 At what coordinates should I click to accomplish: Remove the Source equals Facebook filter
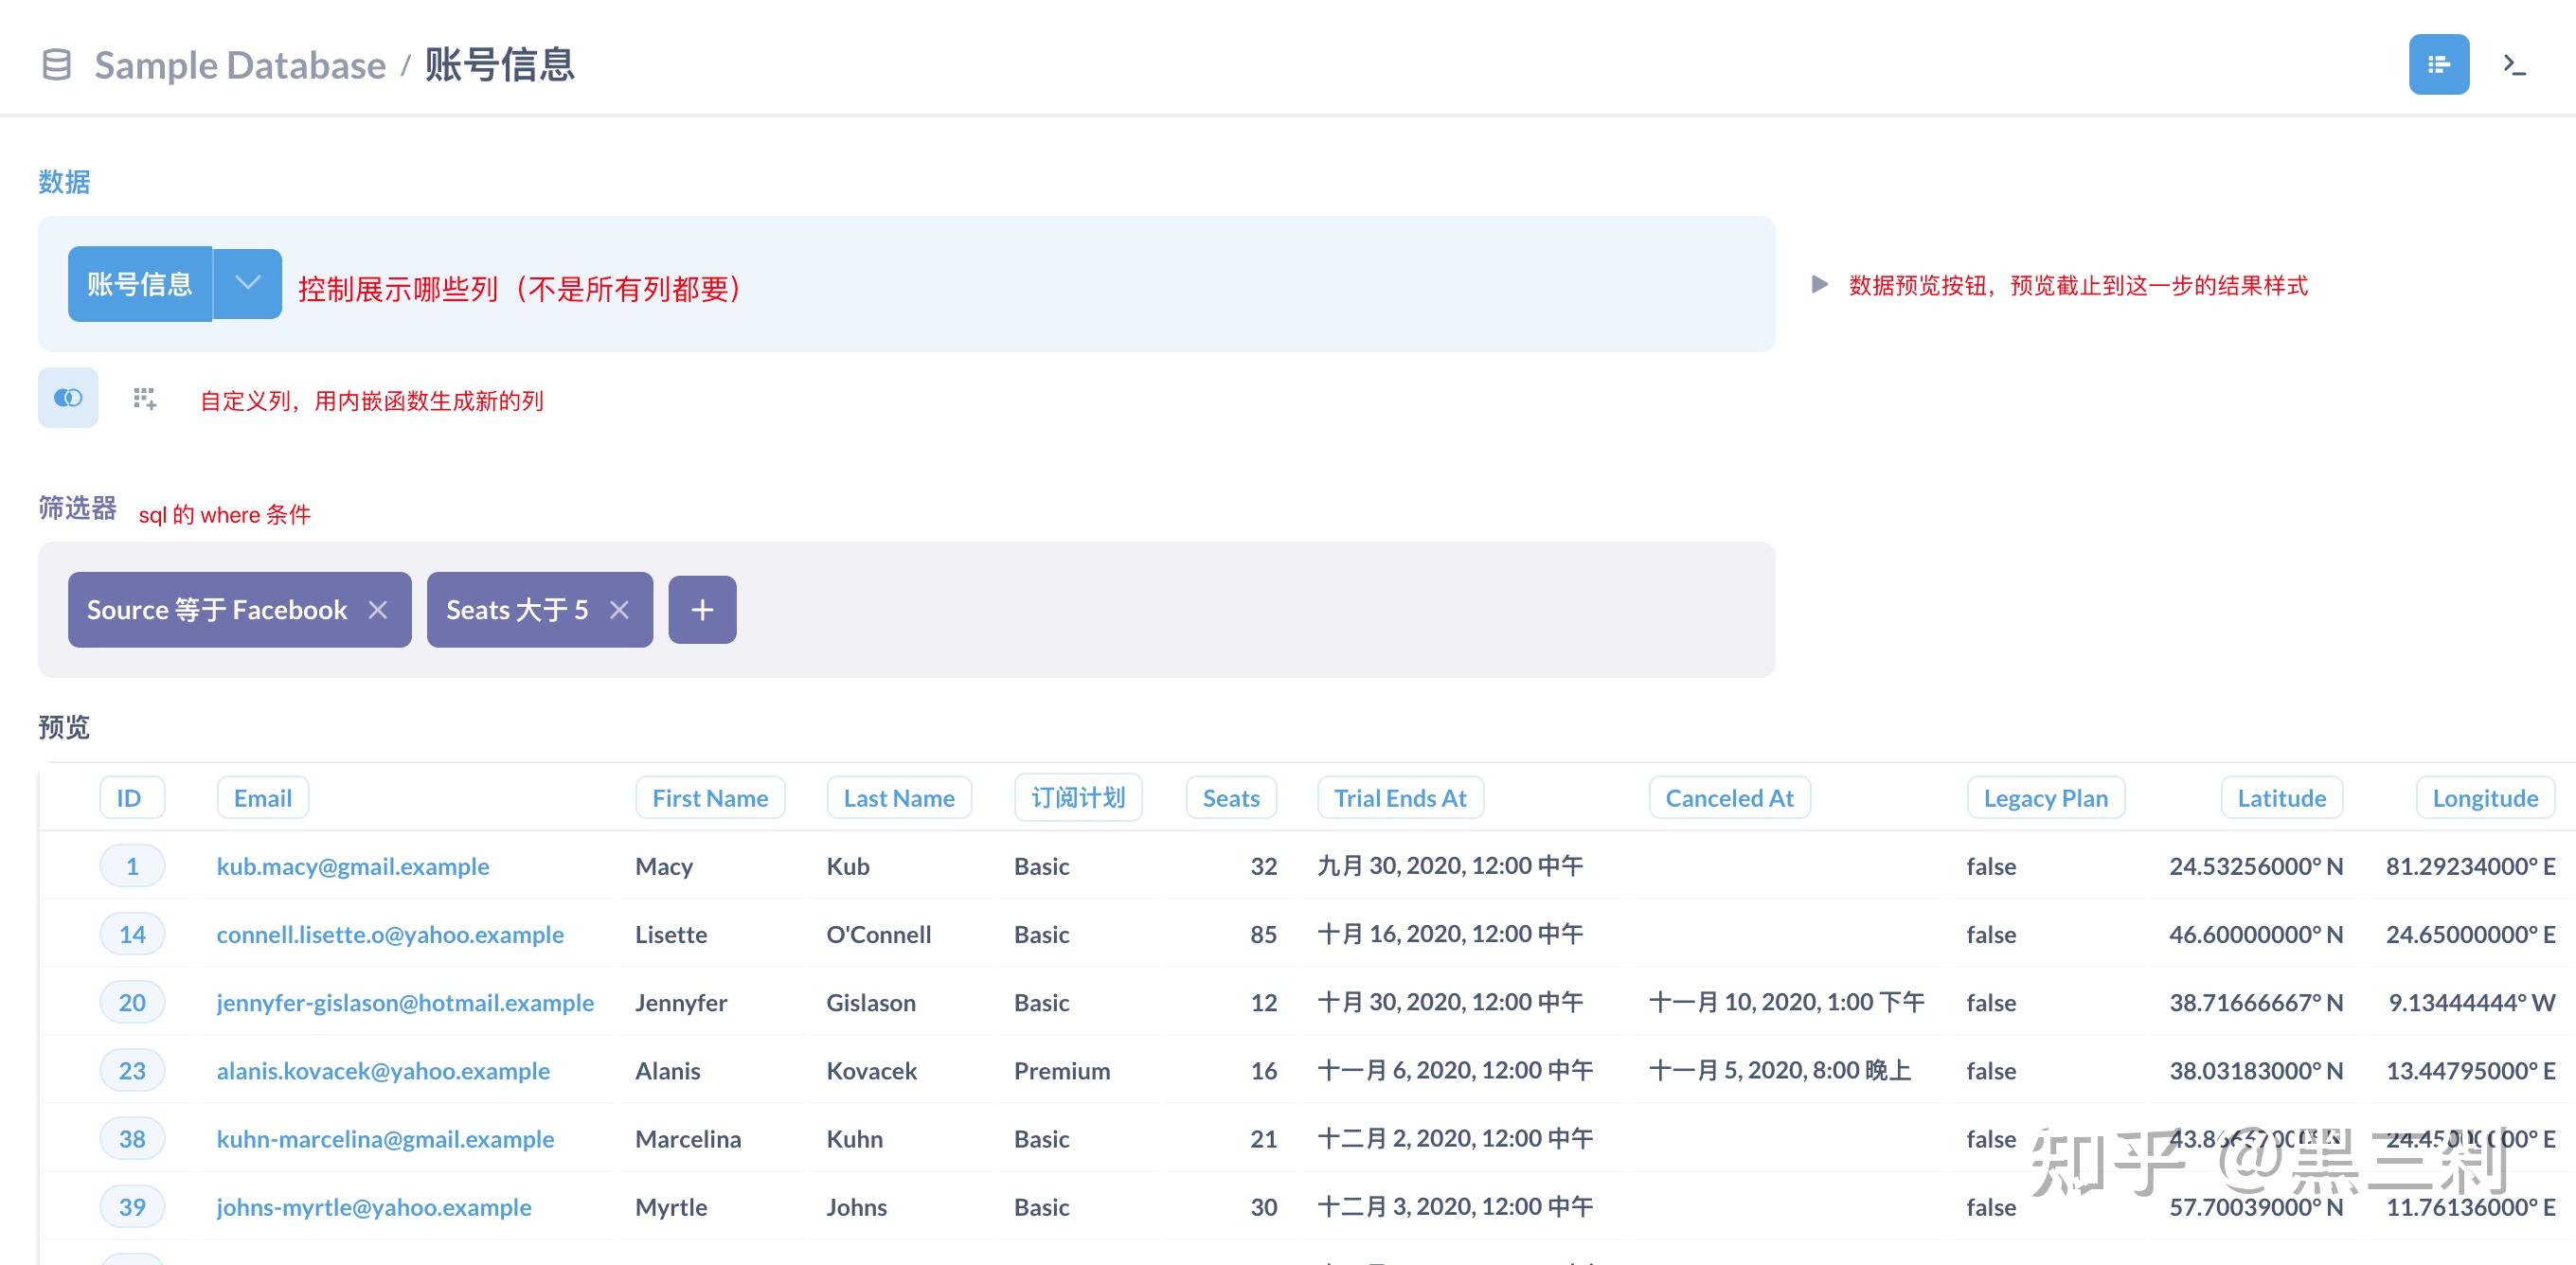[378, 610]
